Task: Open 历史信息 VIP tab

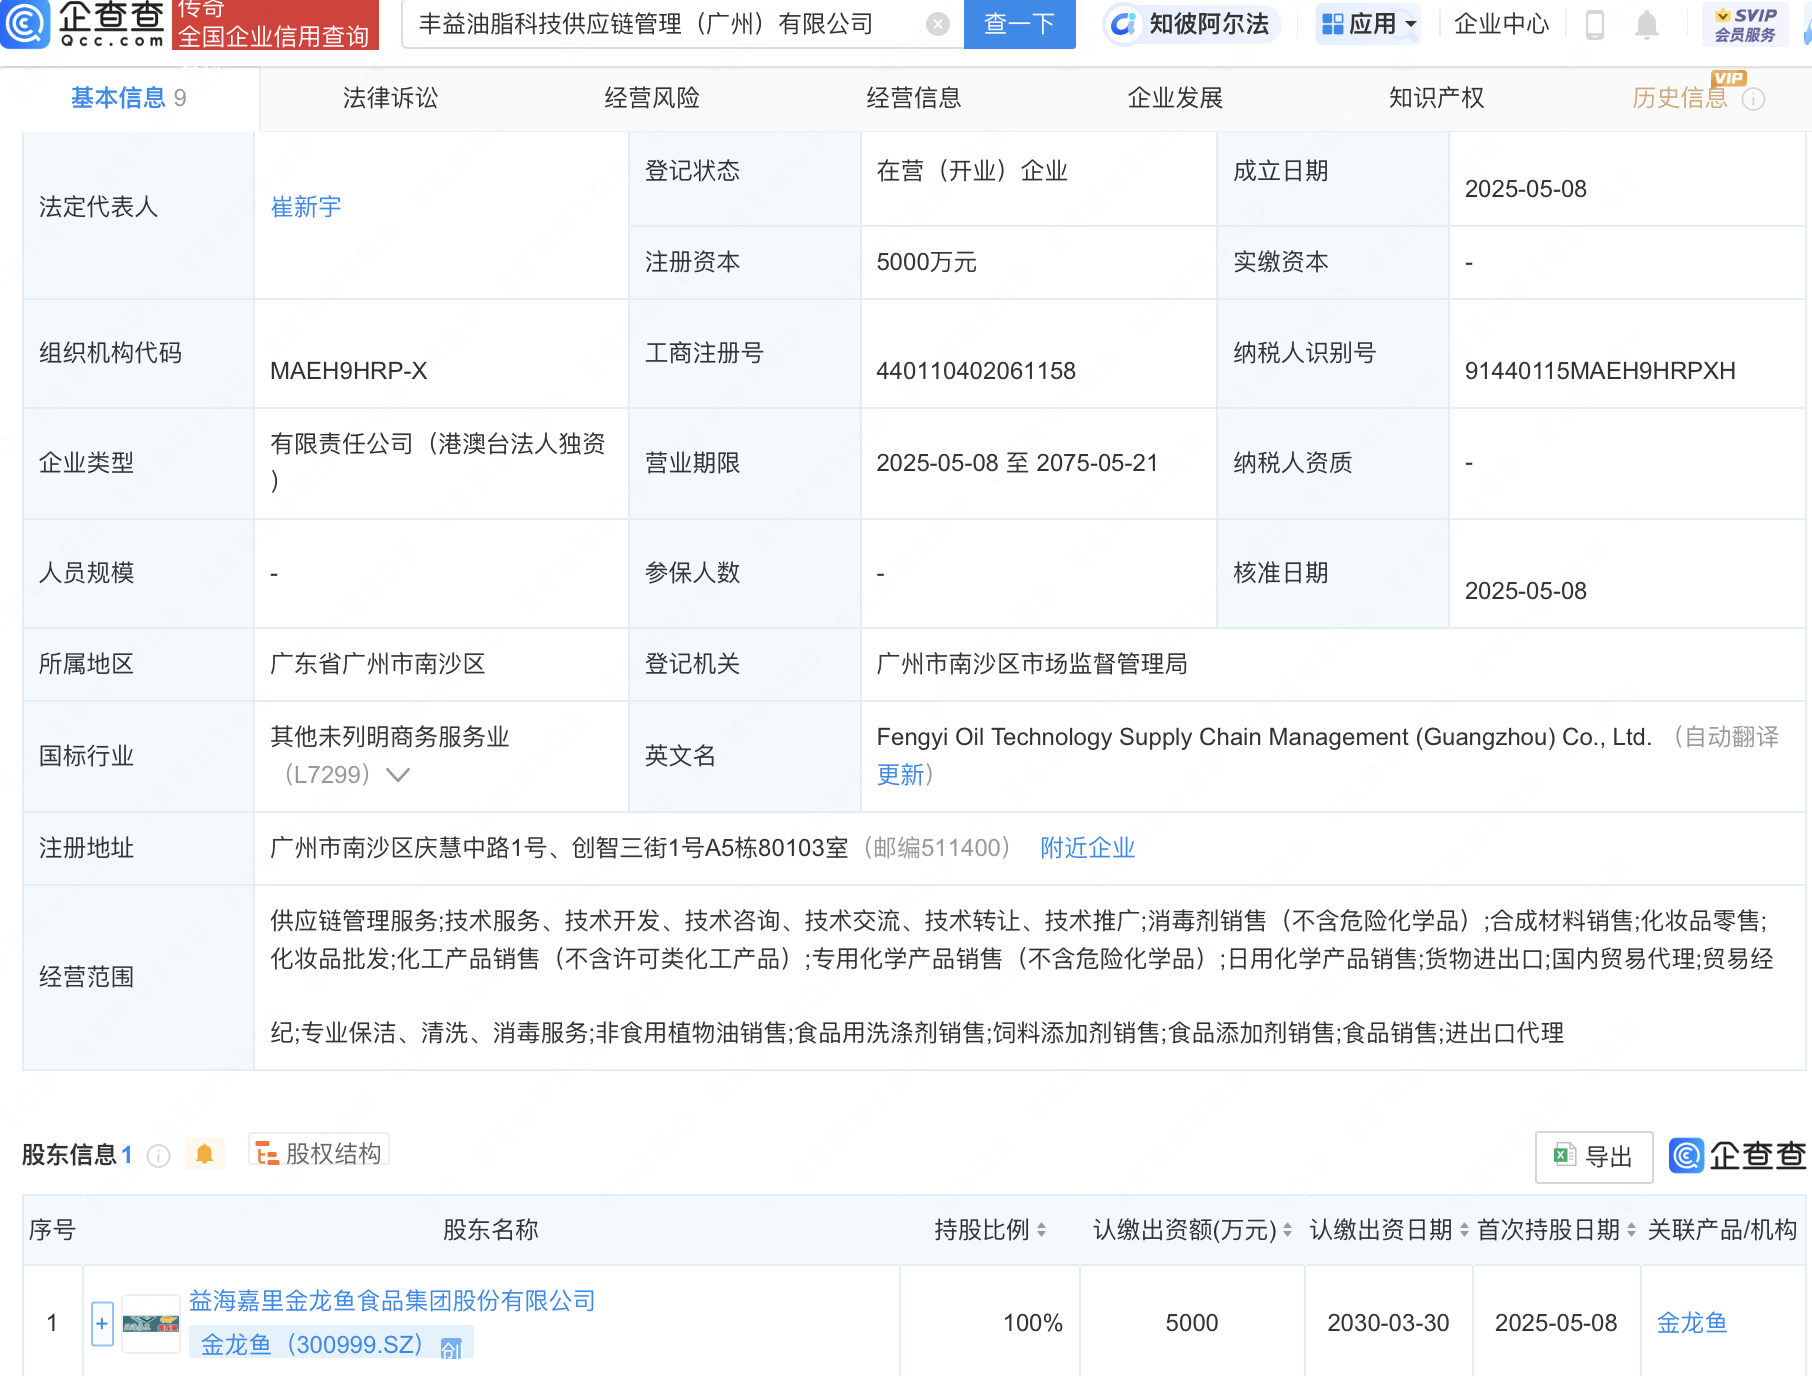Action: [x=1680, y=98]
